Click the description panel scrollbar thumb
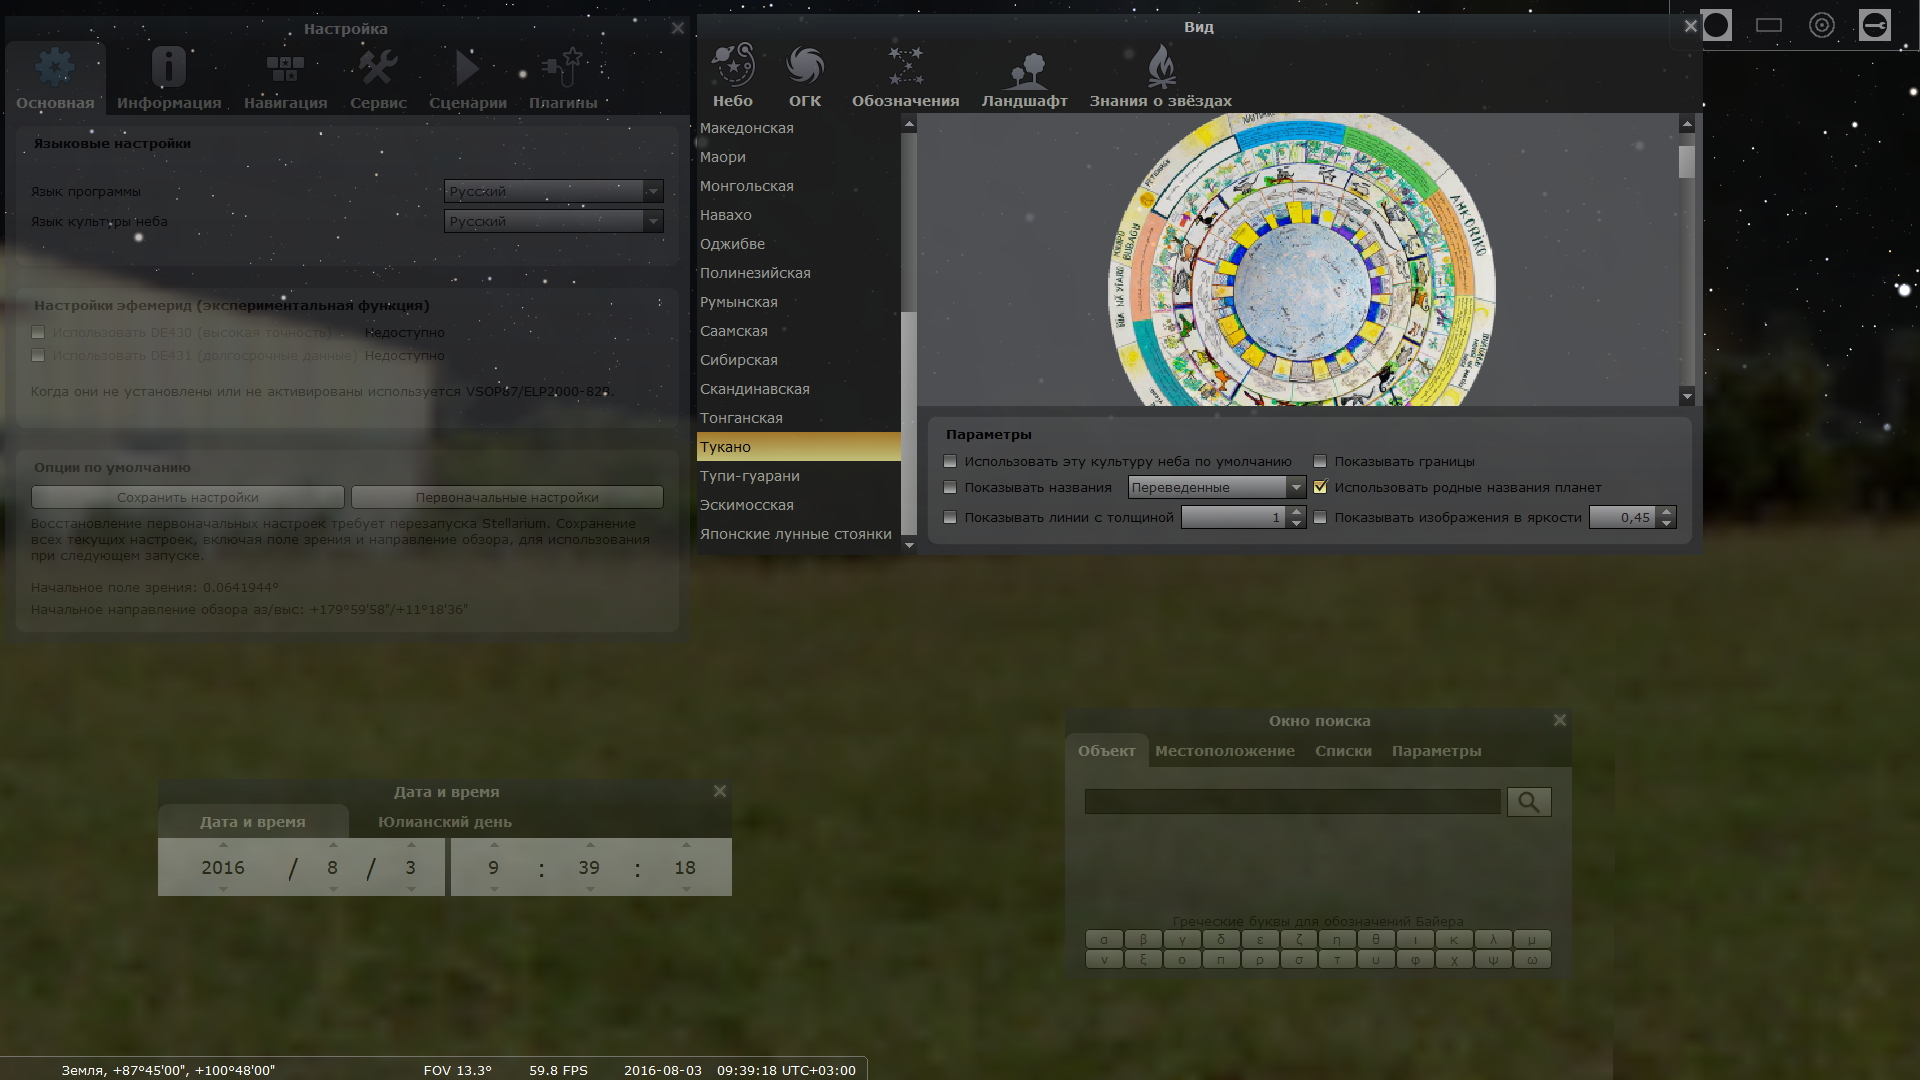The image size is (1920, 1080). coord(1687,162)
